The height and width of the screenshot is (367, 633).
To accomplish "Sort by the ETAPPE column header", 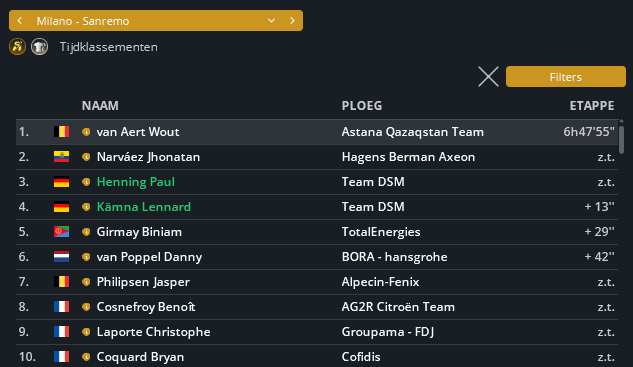I will [x=592, y=106].
